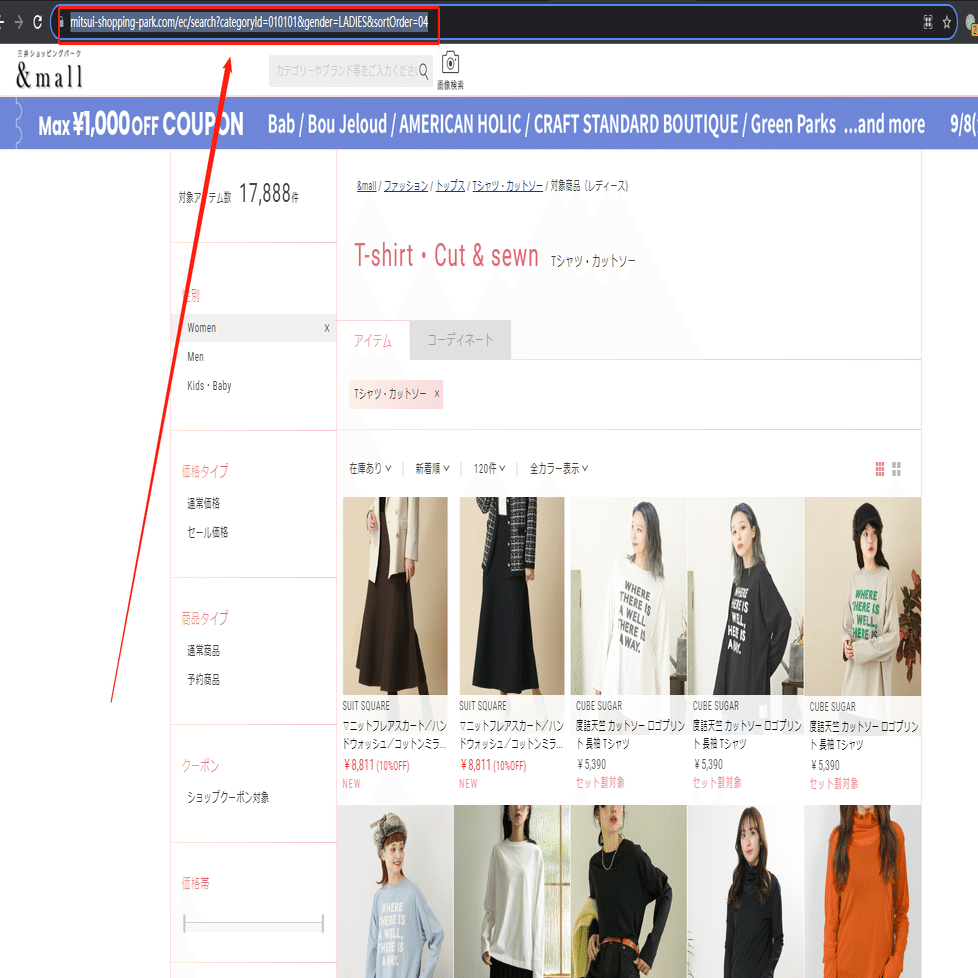Switch to large grid view icon

pyautogui.click(x=896, y=469)
